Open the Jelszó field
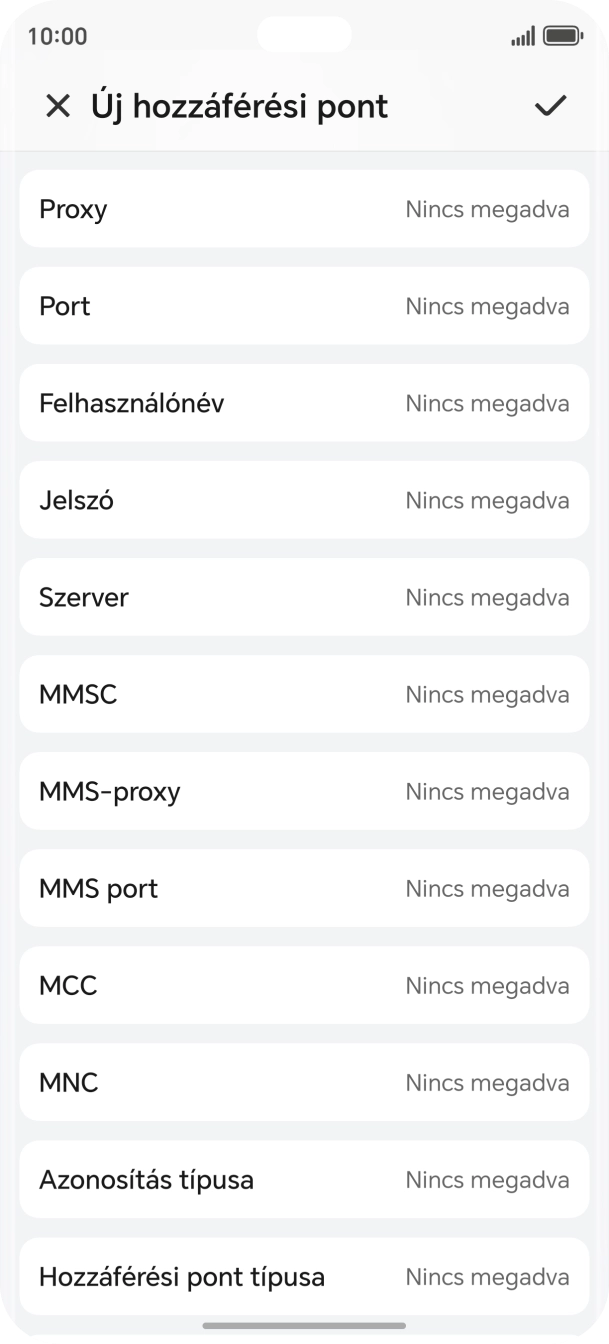The width and height of the screenshot is (609, 1344). (304, 500)
